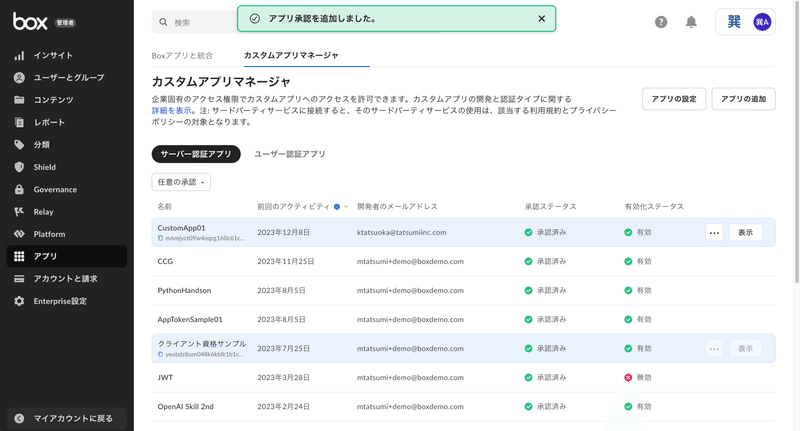Switch to Boxアプリと統合 tab
Screen dimensions: 800x431
(182, 56)
